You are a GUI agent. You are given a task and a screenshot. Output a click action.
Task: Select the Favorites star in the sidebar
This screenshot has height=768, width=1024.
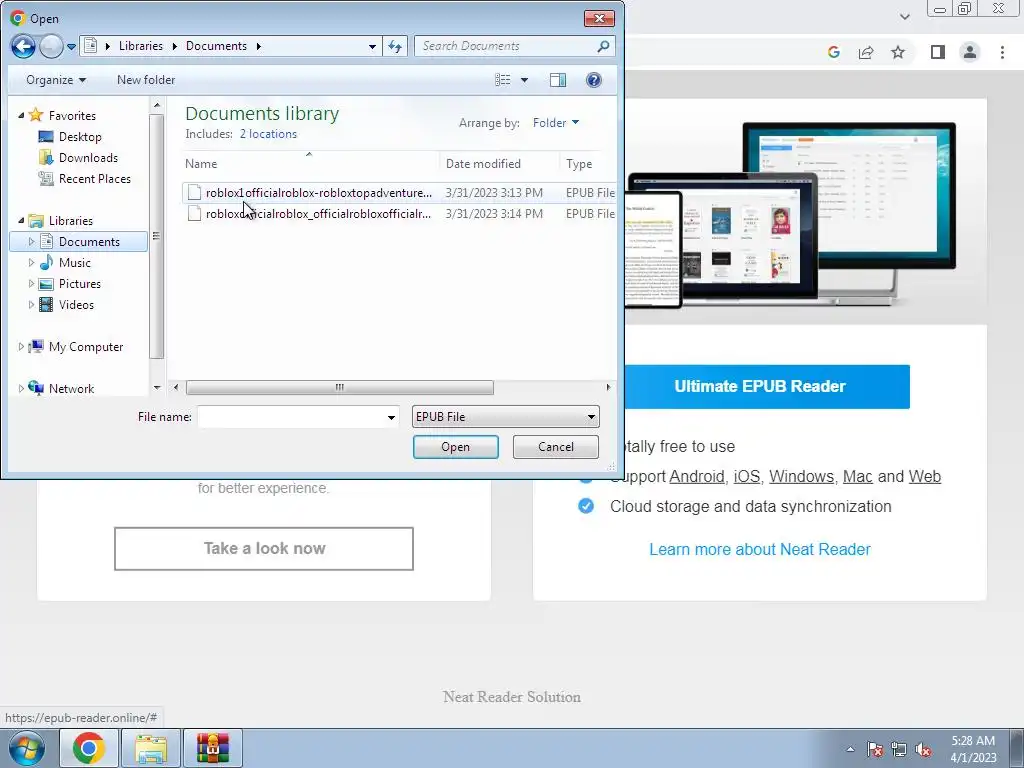pos(36,115)
